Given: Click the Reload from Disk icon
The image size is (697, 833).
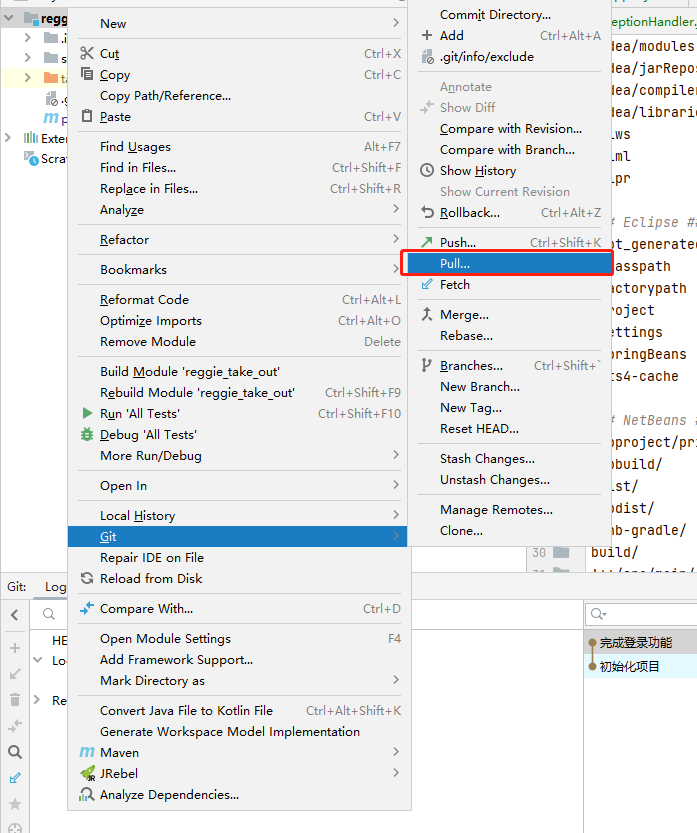Looking at the screenshot, I should point(87,578).
